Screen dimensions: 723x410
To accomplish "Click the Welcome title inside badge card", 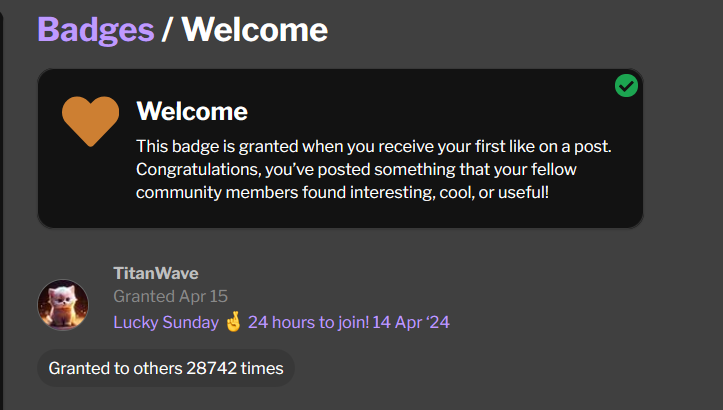I will [192, 111].
